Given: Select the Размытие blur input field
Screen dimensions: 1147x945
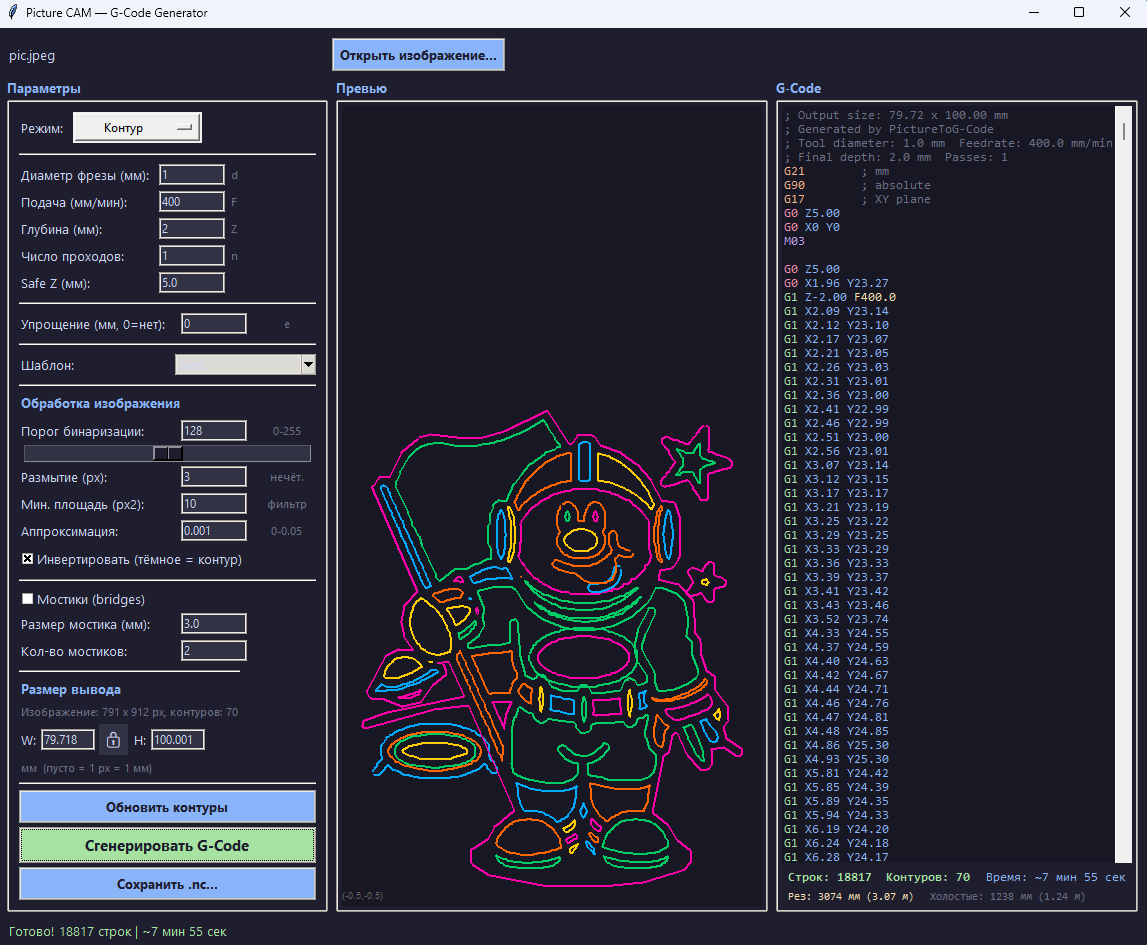Looking at the screenshot, I should point(213,477).
